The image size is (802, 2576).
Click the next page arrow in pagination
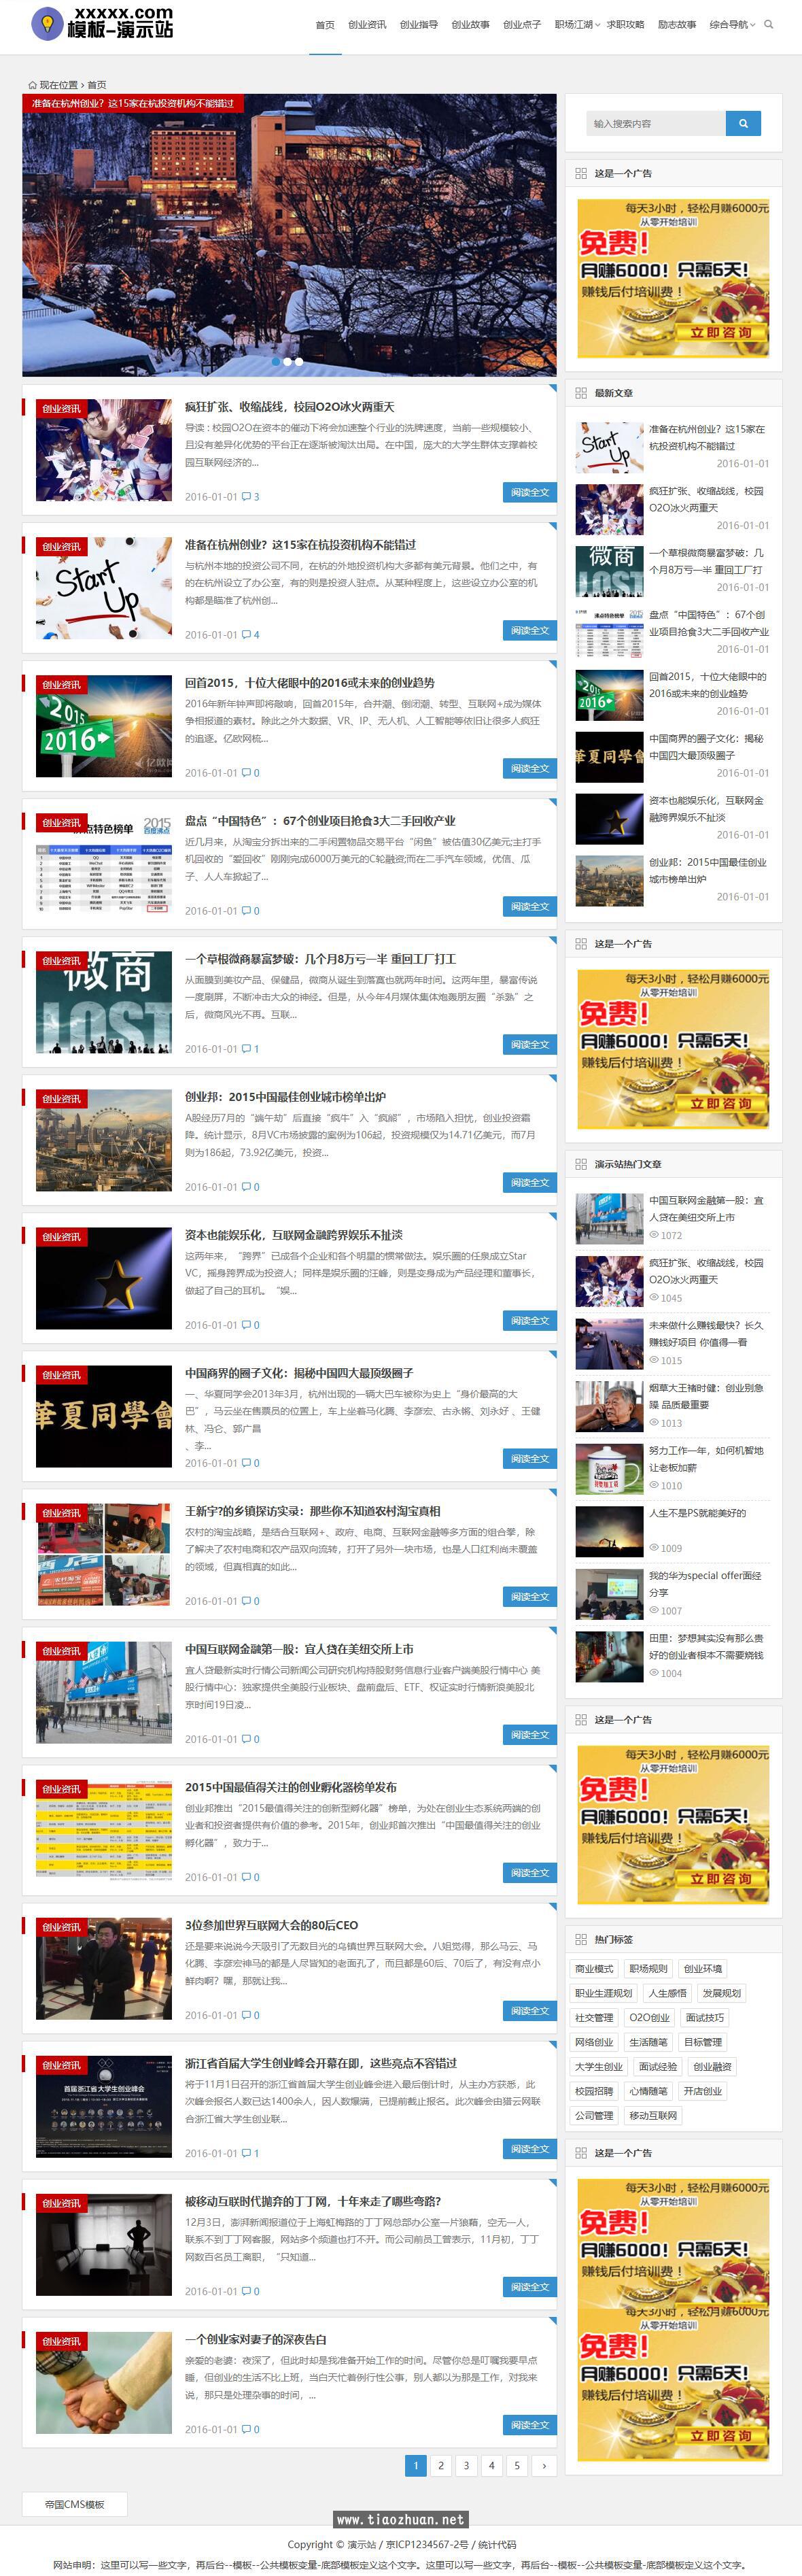tap(544, 2466)
